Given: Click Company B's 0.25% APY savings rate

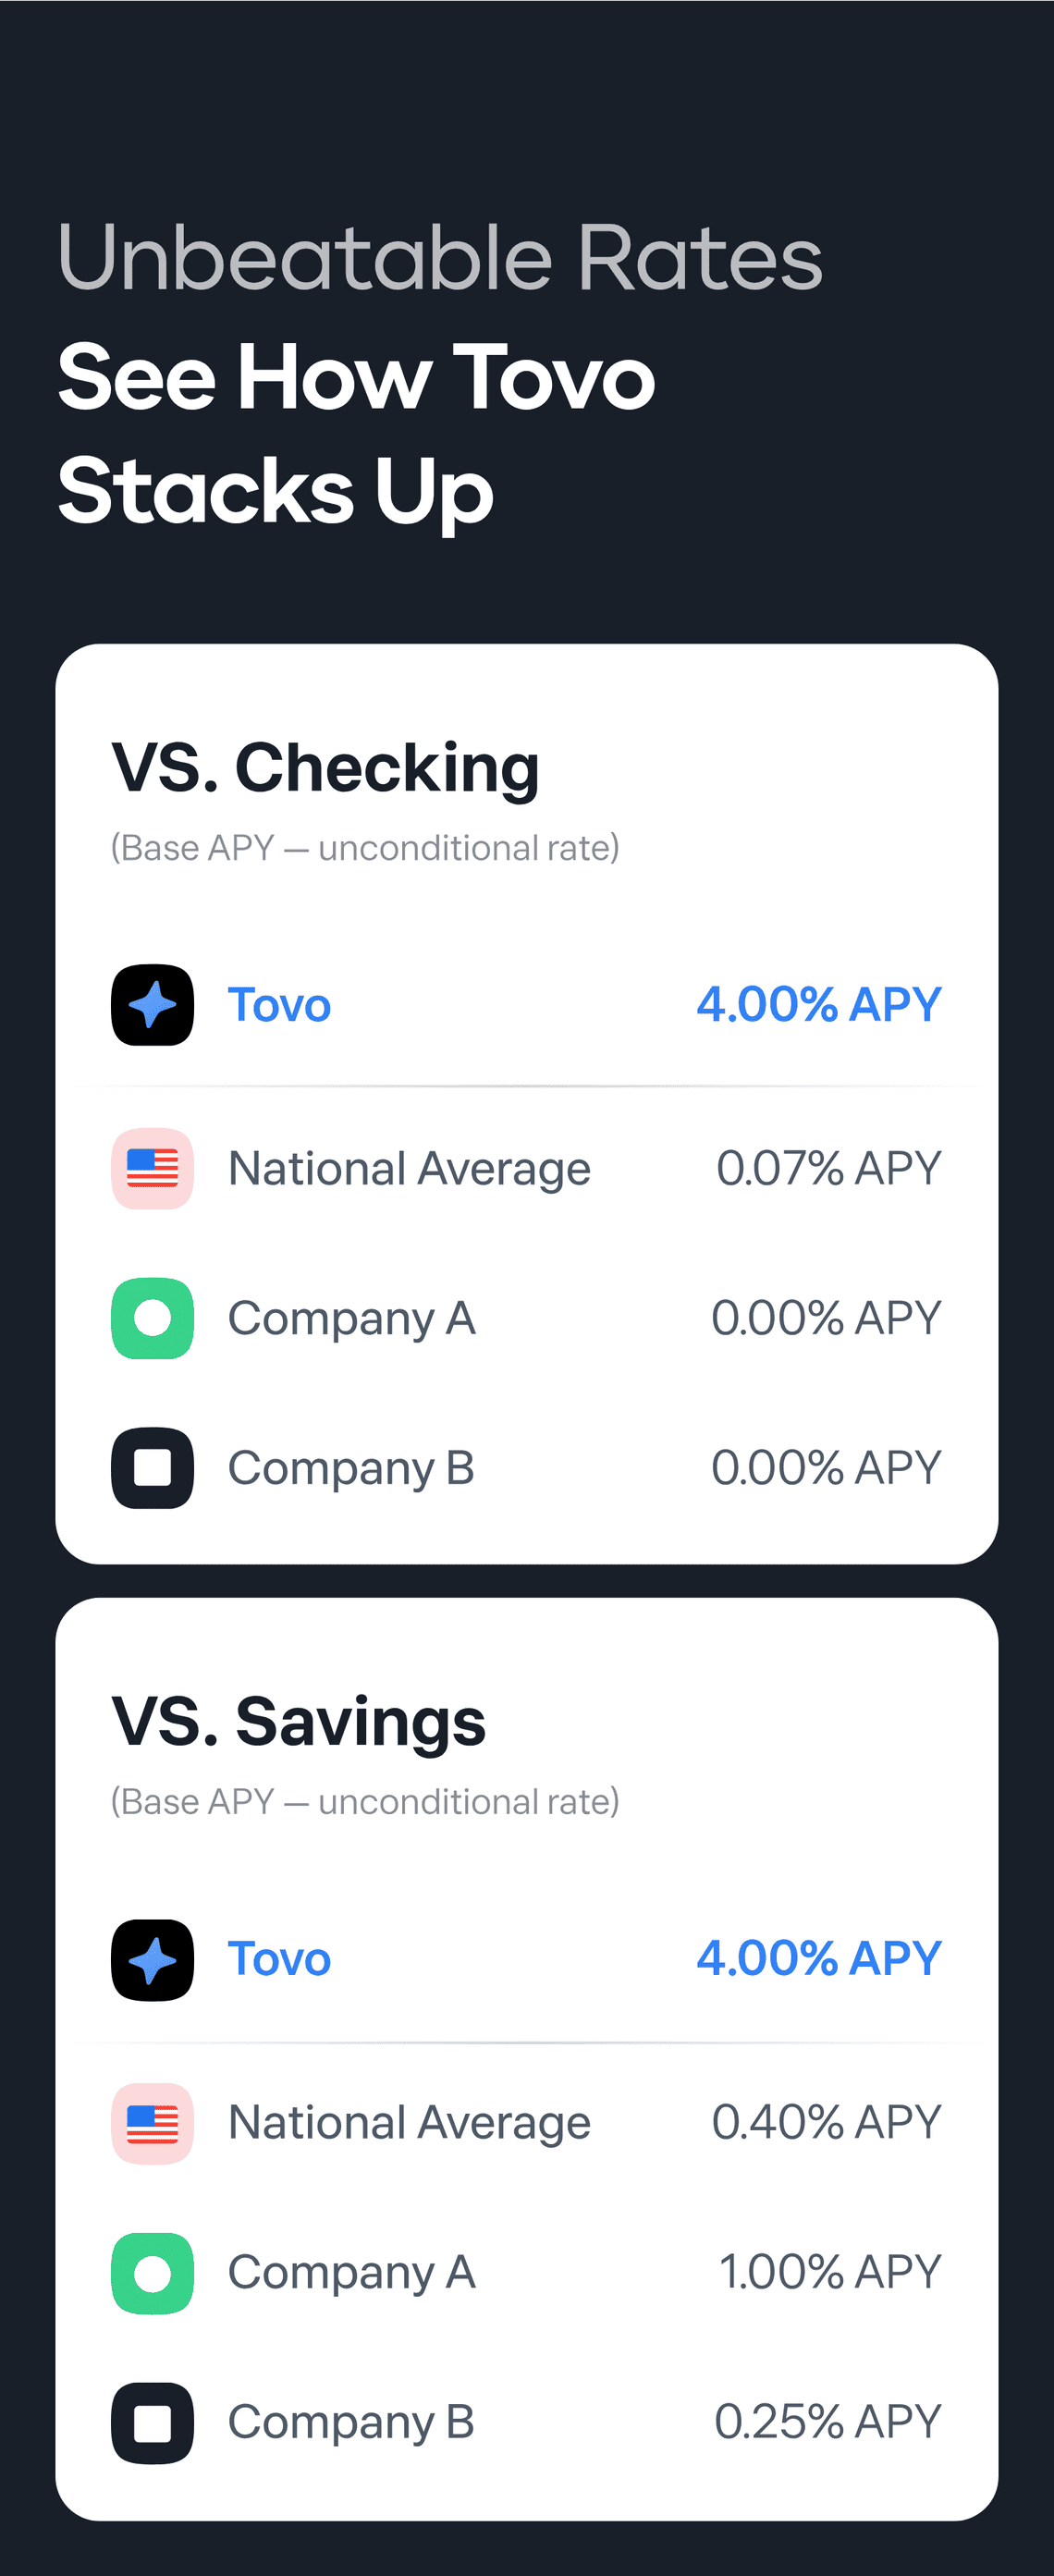Looking at the screenshot, I should [828, 2422].
